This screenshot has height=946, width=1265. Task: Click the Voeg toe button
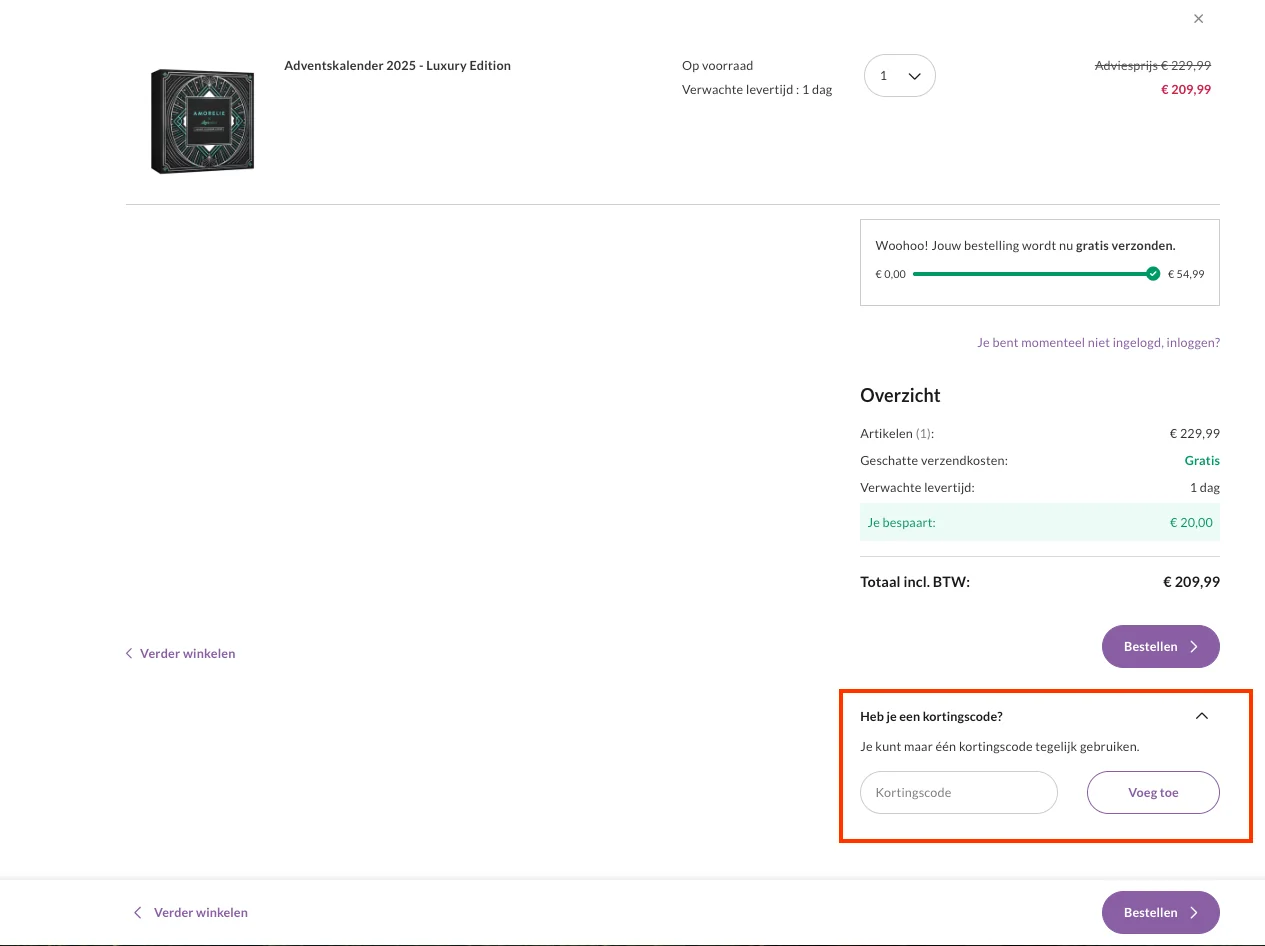click(x=1152, y=793)
